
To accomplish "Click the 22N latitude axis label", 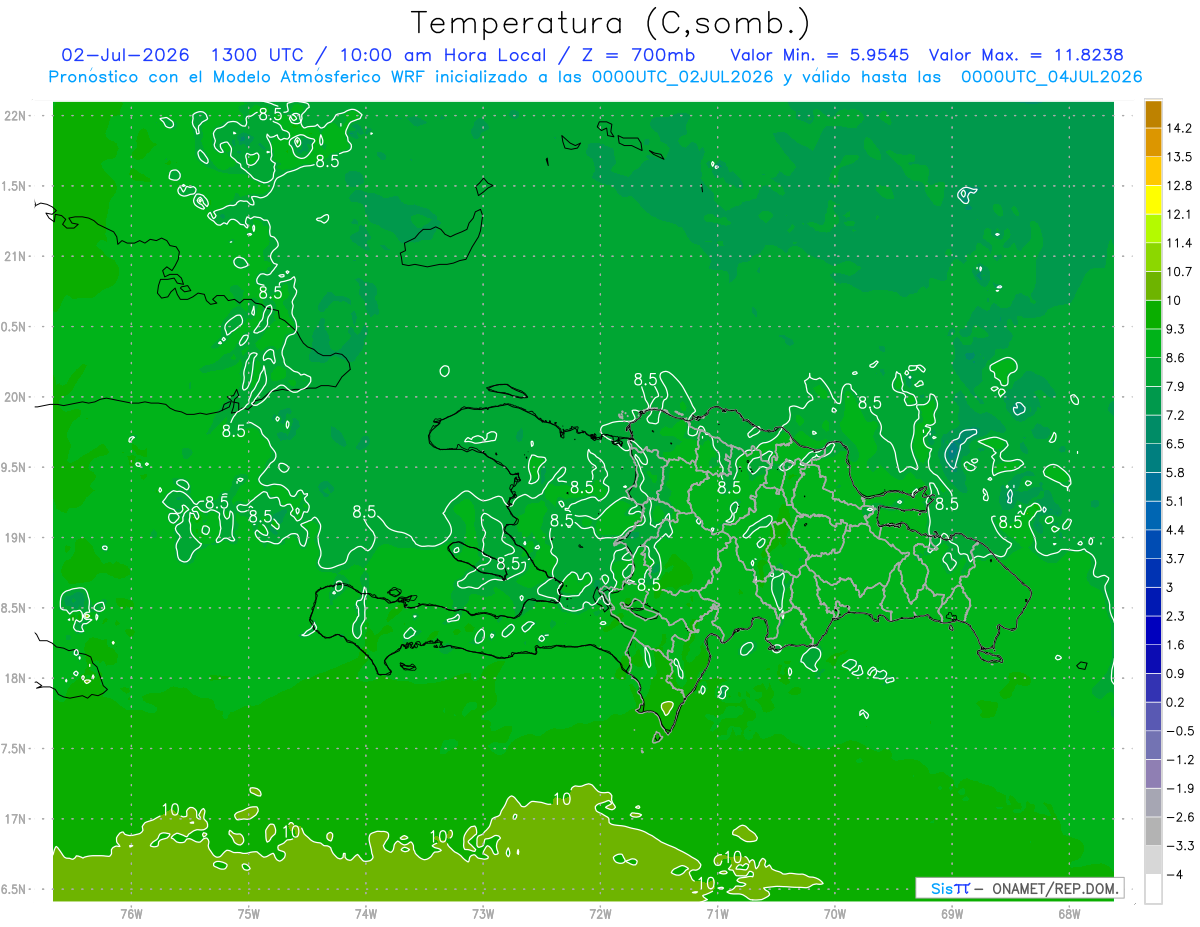I will coord(16,116).
